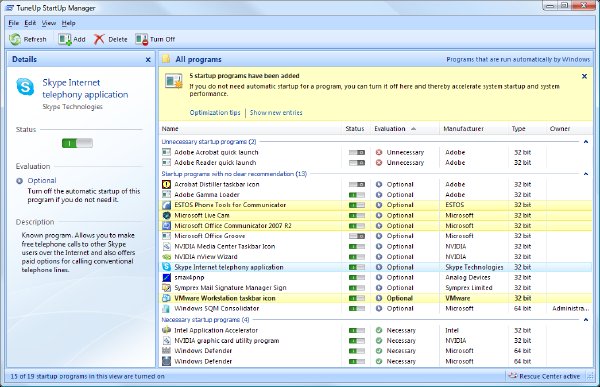Sort list by Name column header
600x387 pixels.
249,129
